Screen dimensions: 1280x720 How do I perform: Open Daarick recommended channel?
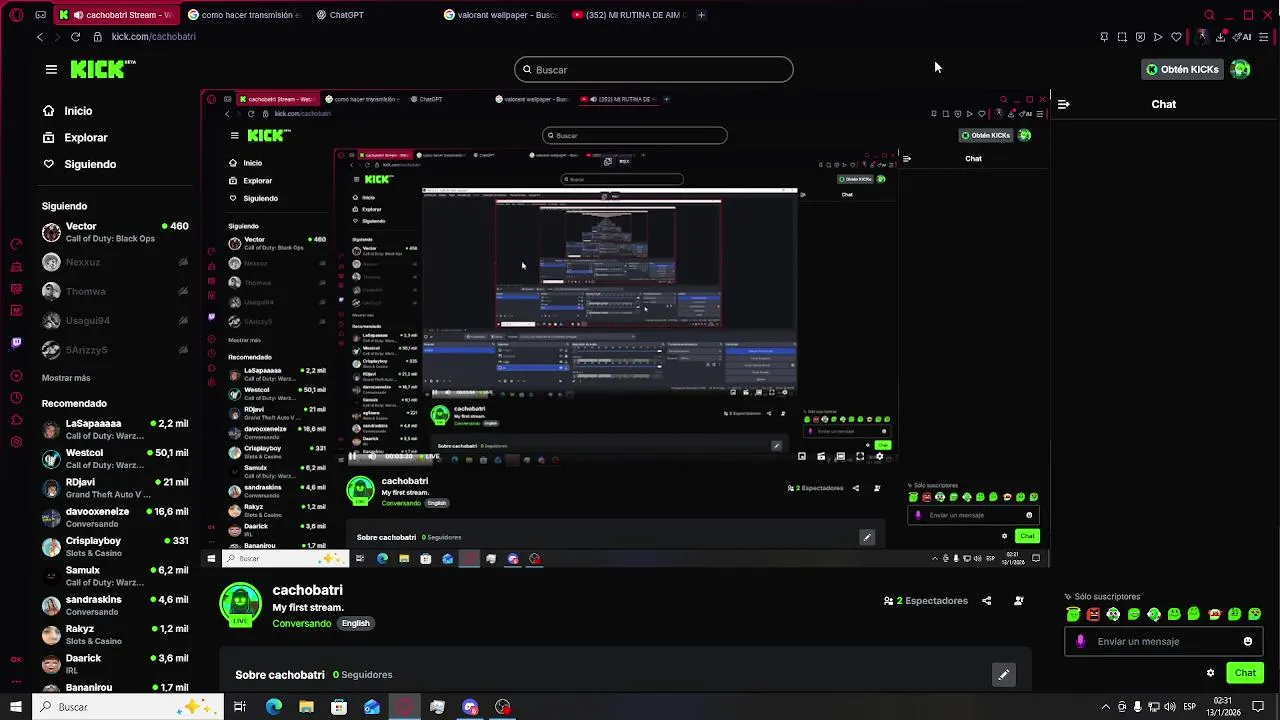[x=115, y=664]
